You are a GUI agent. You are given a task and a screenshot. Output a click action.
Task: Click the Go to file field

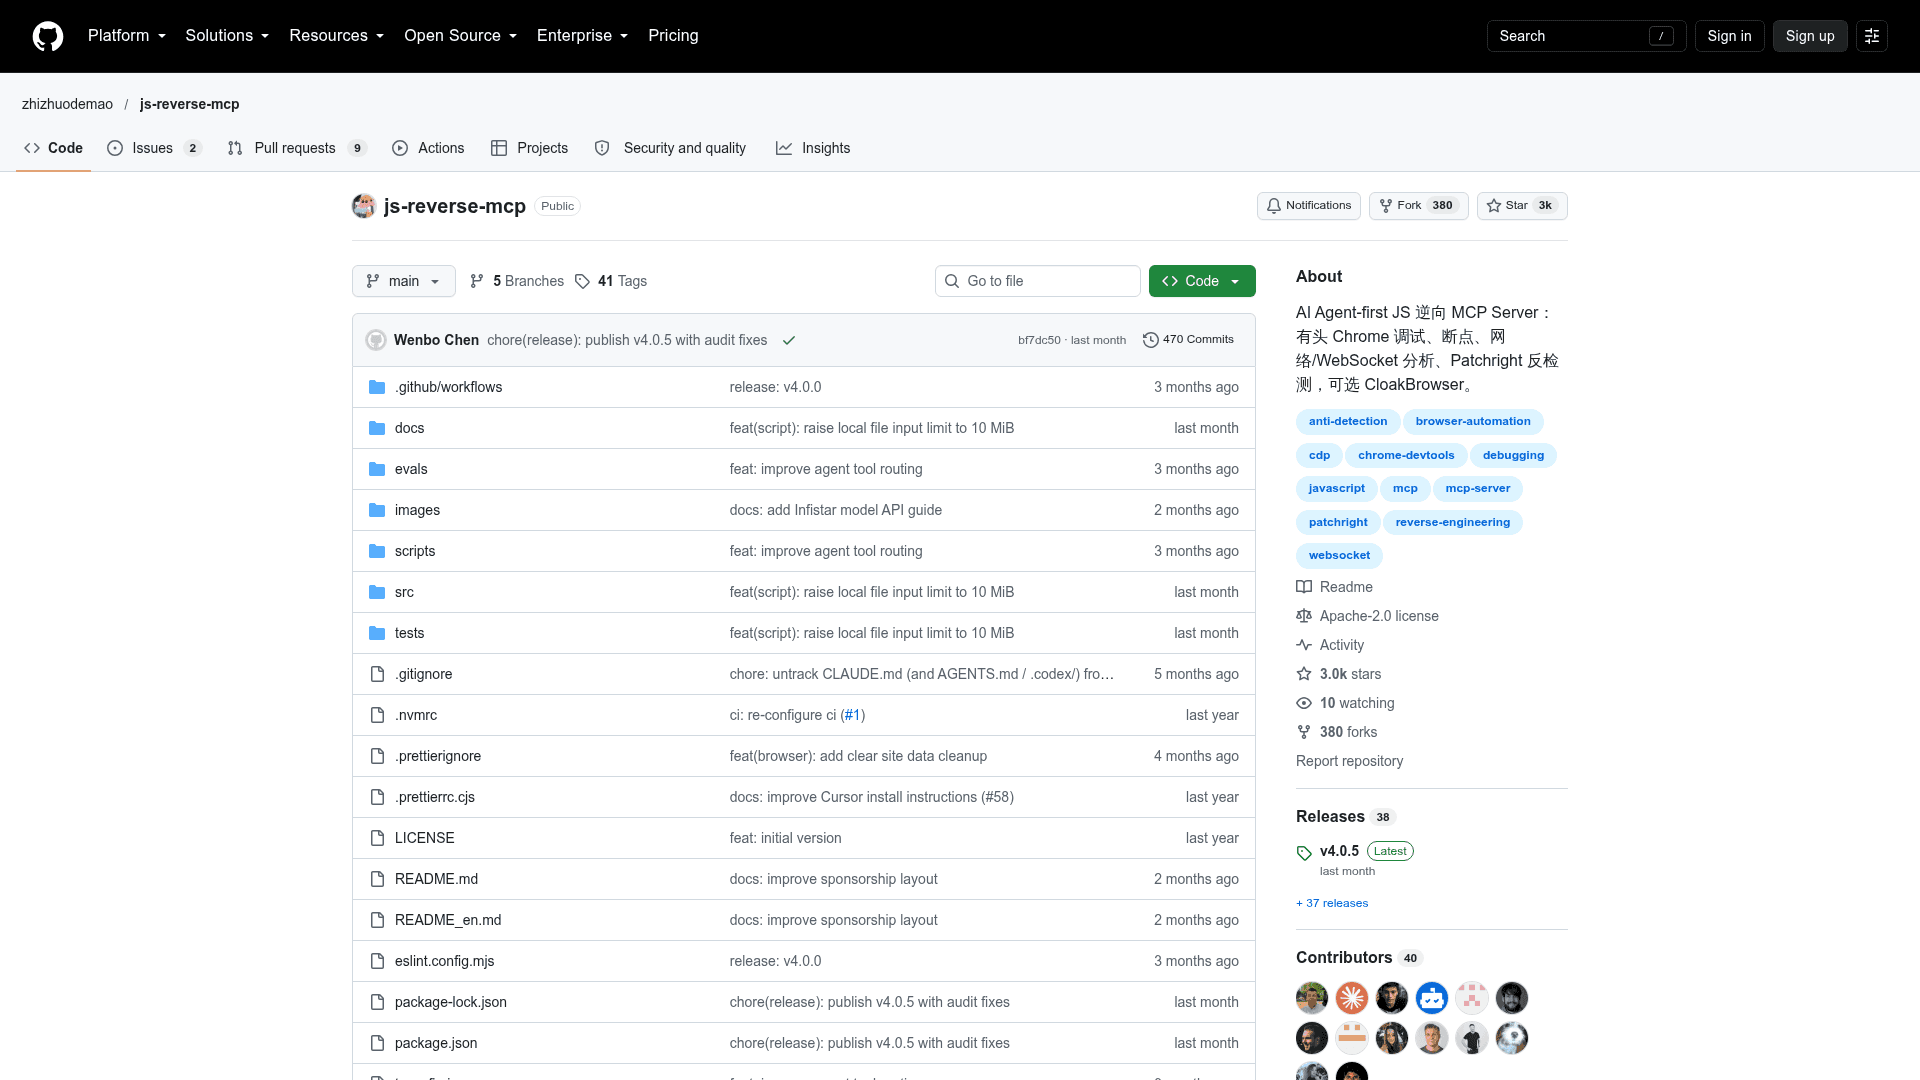(1038, 281)
